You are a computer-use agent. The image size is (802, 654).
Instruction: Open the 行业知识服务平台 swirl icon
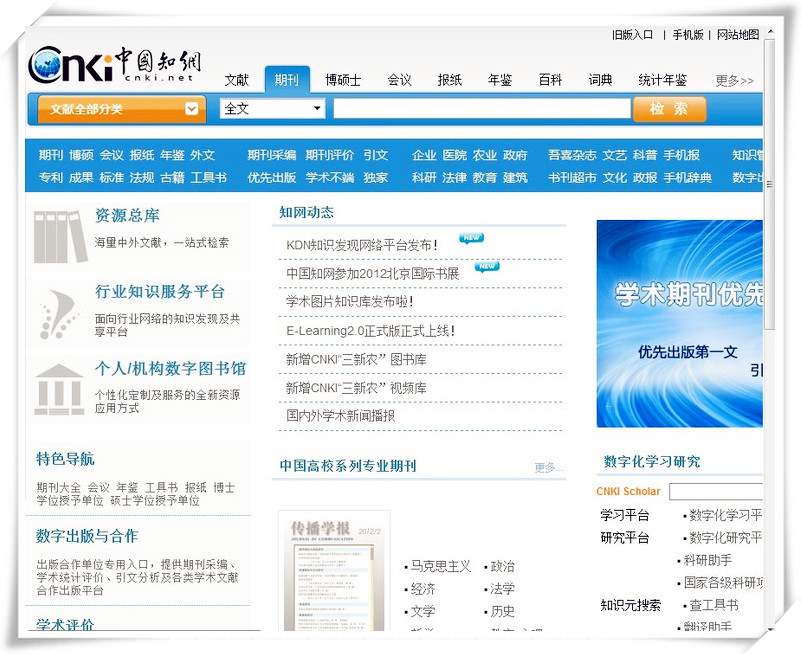pos(60,314)
